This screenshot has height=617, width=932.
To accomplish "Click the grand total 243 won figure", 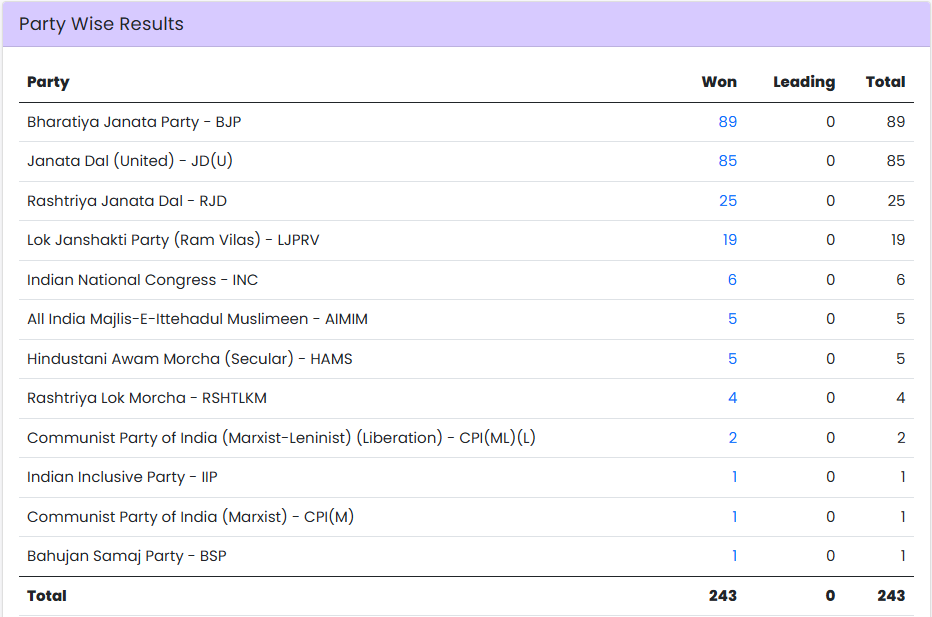I will point(722,596).
